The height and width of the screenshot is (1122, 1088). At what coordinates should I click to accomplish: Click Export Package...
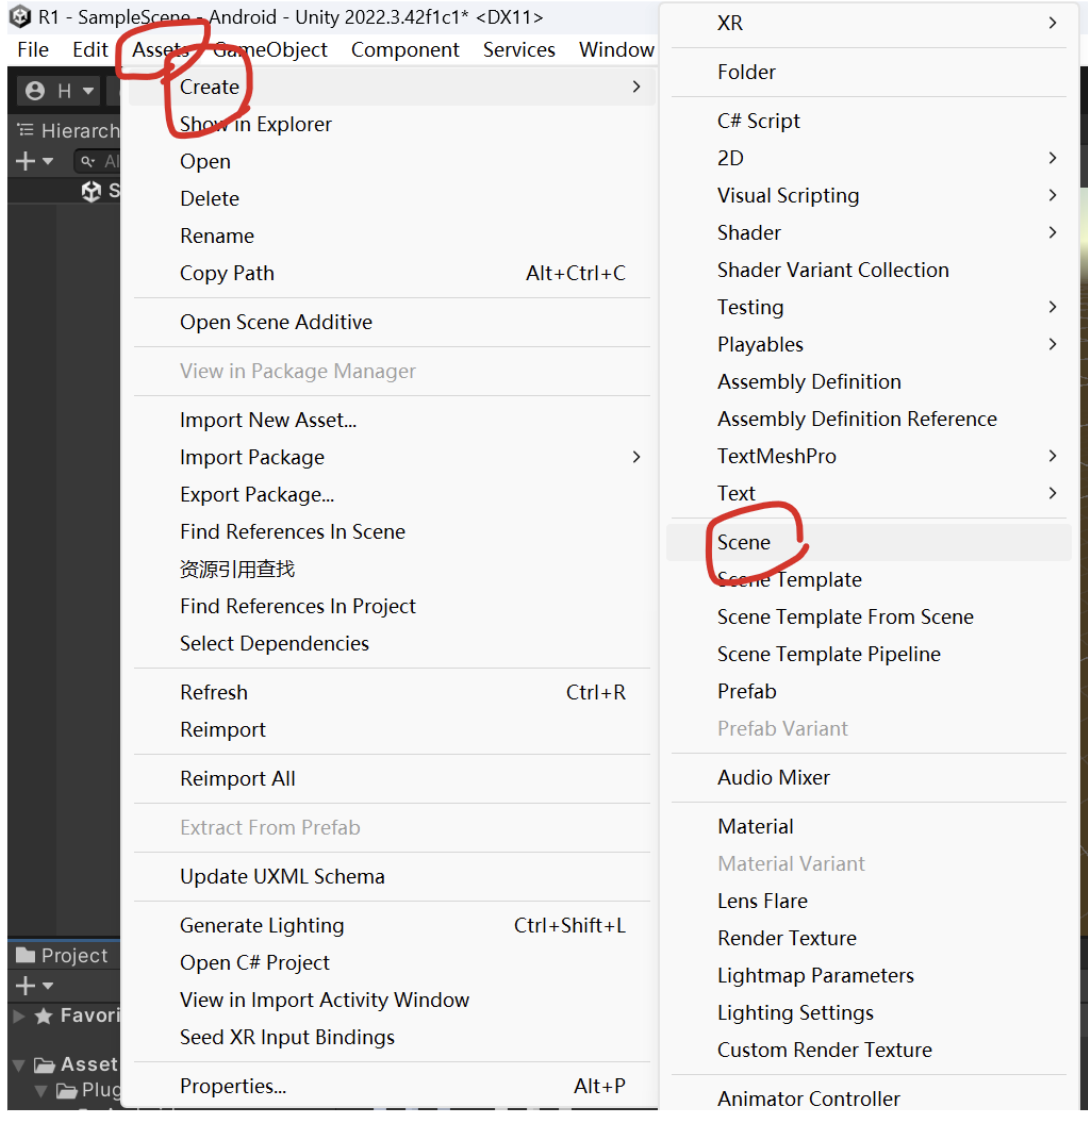392,494
